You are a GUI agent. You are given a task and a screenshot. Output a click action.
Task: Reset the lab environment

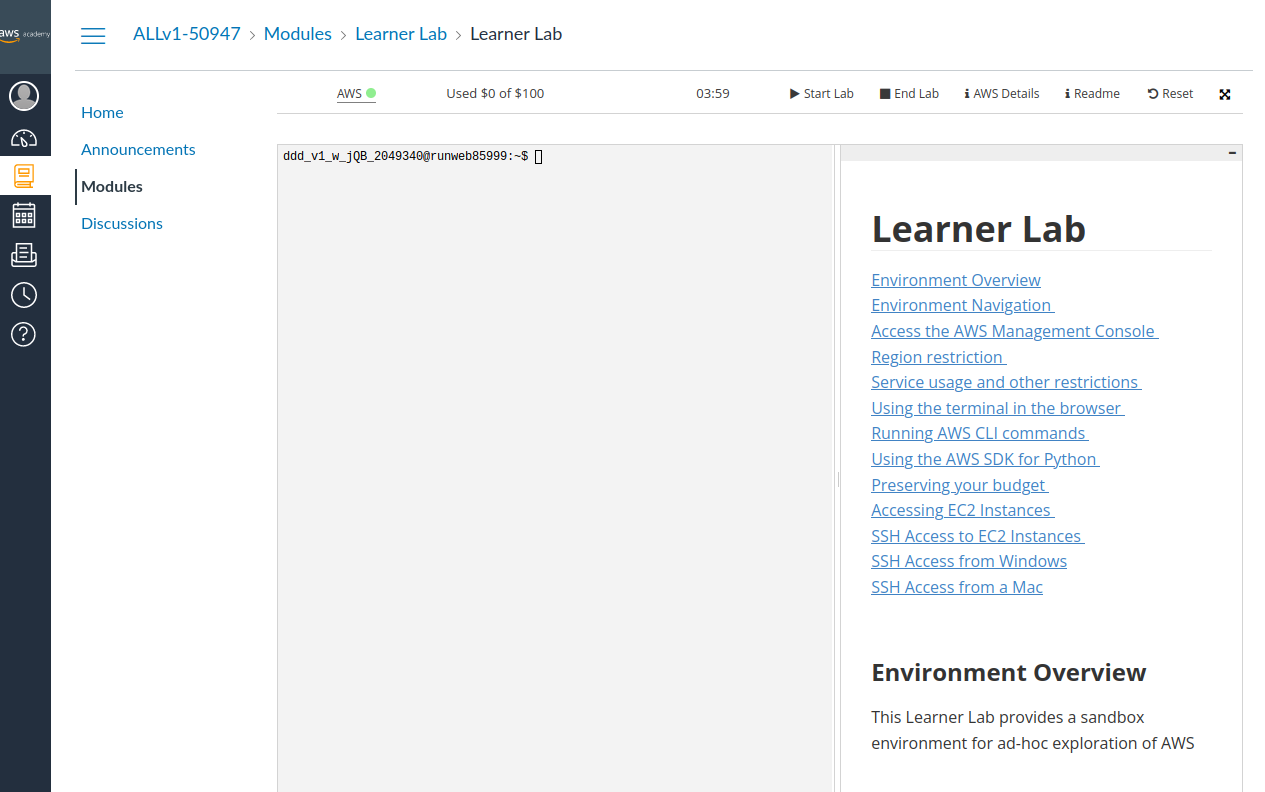point(1169,93)
